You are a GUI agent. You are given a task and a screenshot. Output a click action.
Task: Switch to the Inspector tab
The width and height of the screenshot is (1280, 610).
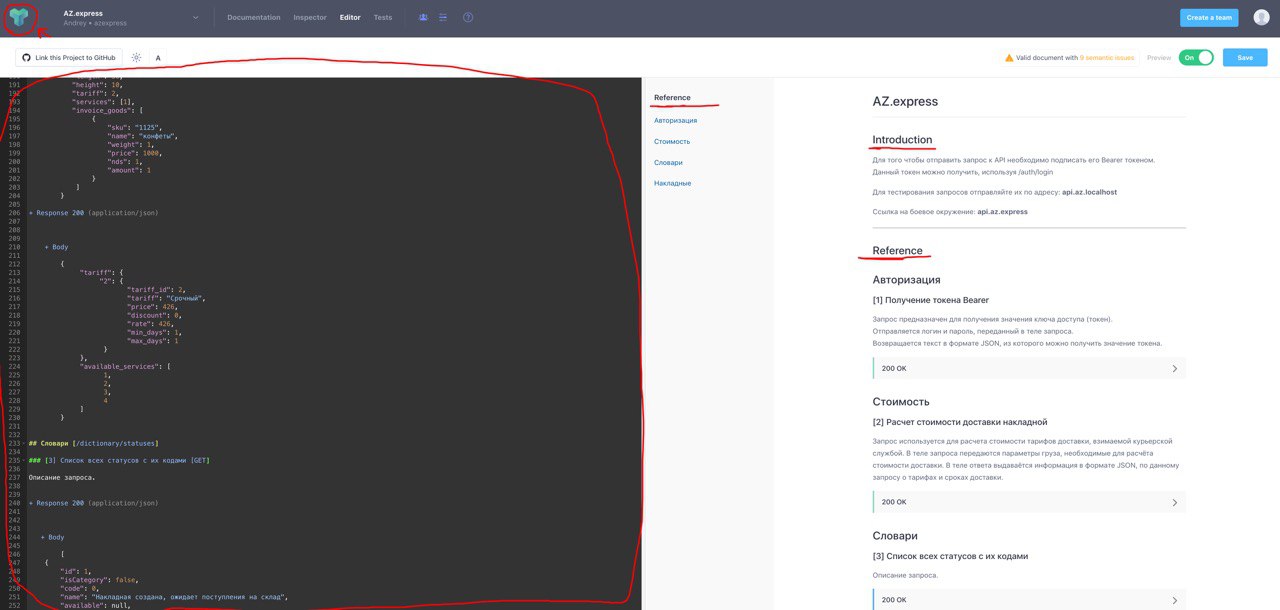[310, 17]
